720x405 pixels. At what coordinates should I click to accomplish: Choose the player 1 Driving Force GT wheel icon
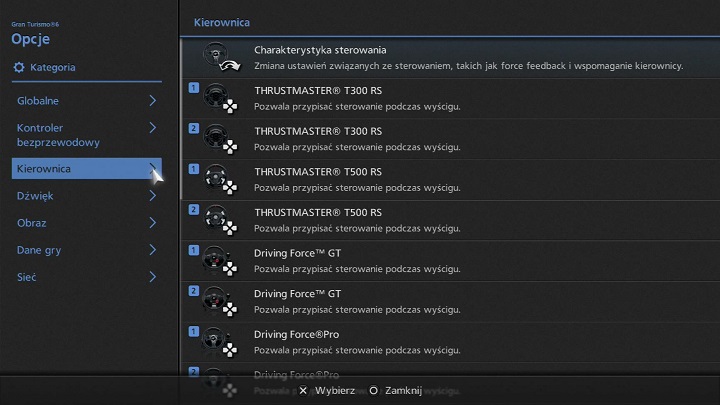coord(214,260)
